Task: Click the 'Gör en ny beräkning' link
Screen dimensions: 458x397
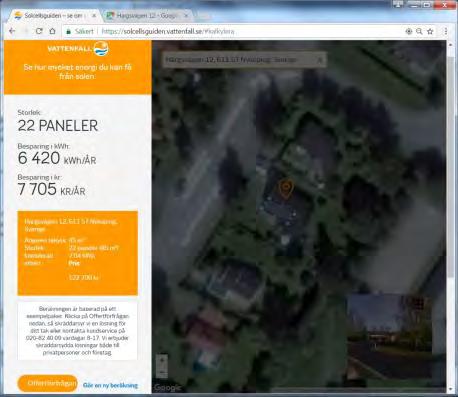Action: coord(110,385)
